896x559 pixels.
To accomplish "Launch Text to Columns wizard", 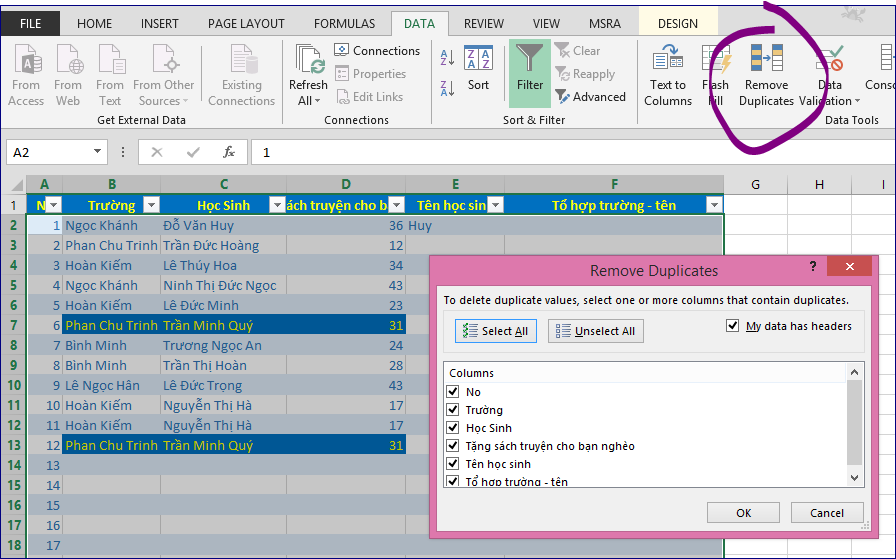I will pos(668,75).
